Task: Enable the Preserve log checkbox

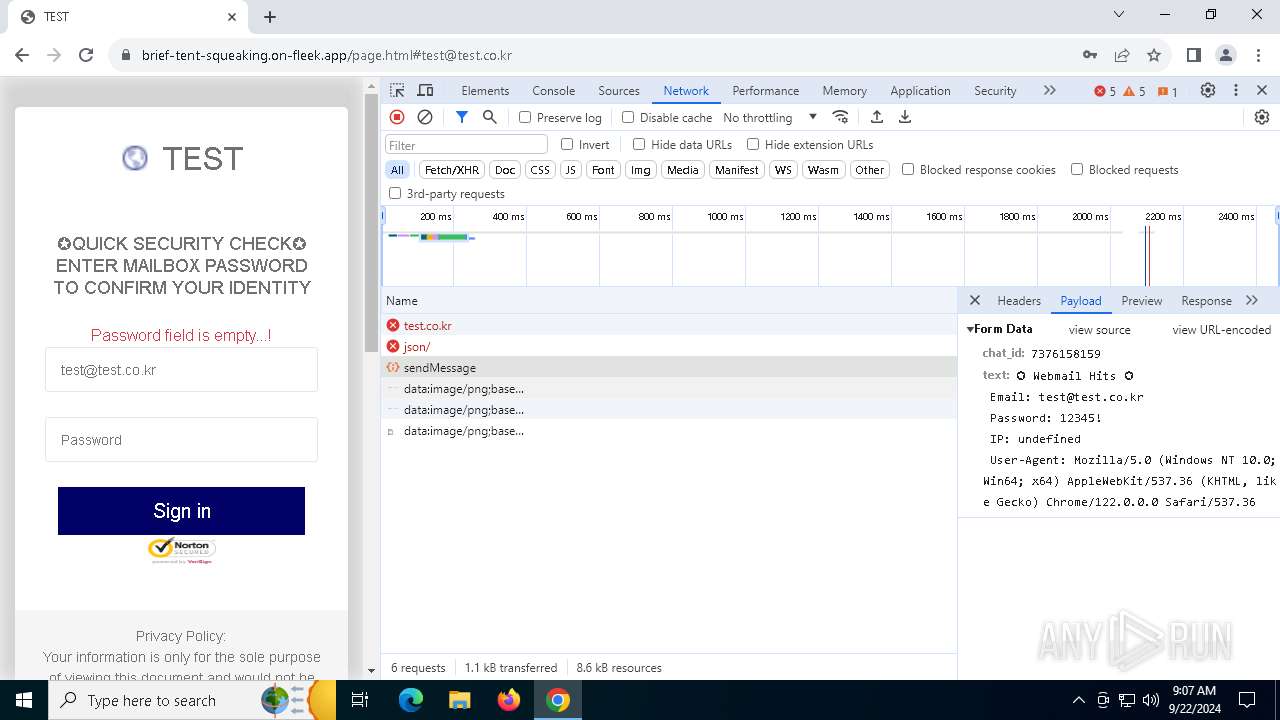Action: (x=525, y=117)
